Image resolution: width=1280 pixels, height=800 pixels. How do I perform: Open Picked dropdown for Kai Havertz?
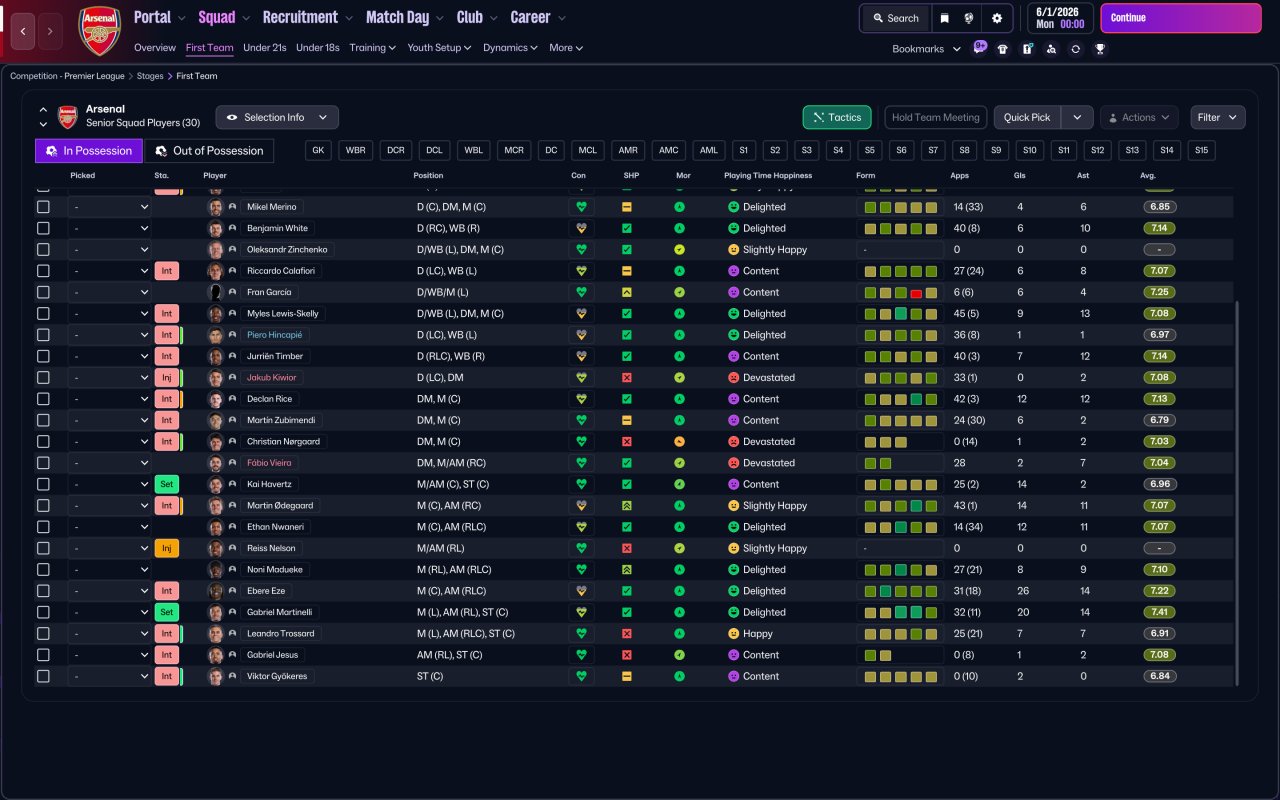click(110, 484)
